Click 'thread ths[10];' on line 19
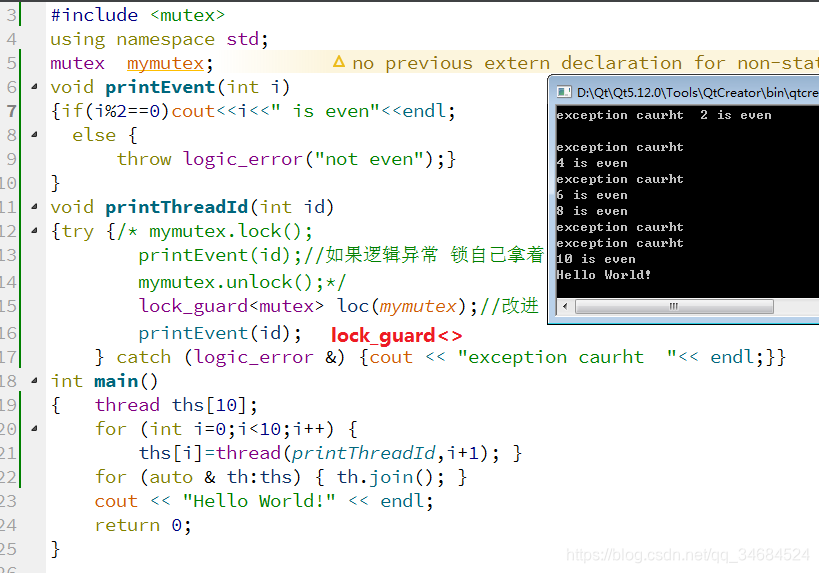 (x=176, y=405)
